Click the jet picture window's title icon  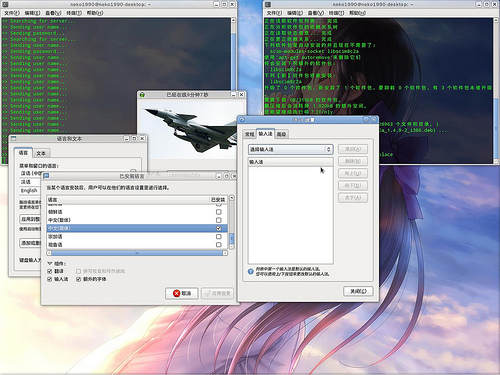142,95
